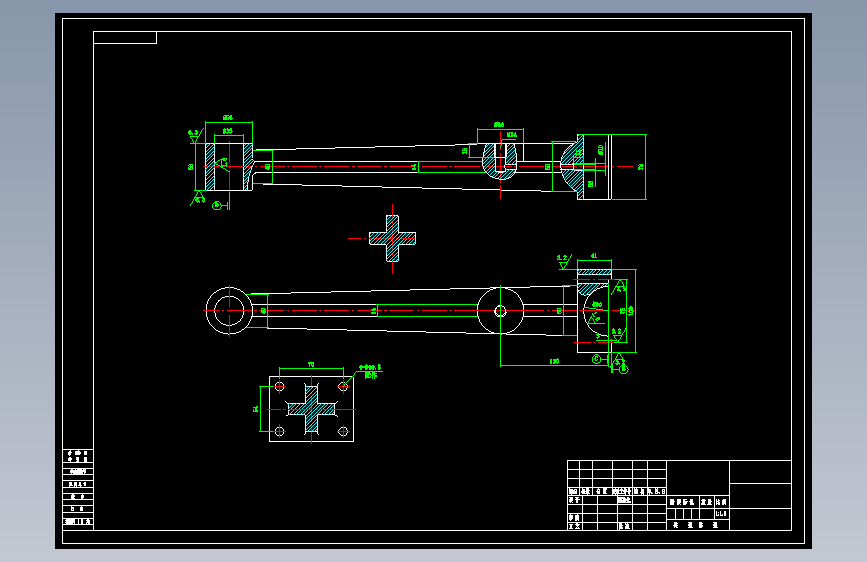Click the hole leader note right of the plate
The image size is (867, 562).
[370, 371]
